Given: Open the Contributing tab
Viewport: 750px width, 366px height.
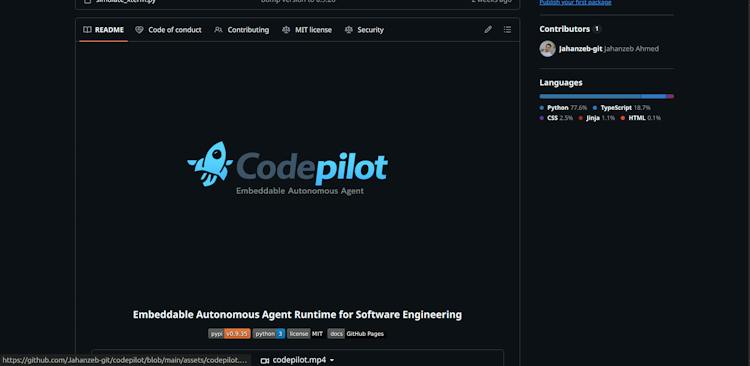Looking at the screenshot, I should tap(242, 30).
